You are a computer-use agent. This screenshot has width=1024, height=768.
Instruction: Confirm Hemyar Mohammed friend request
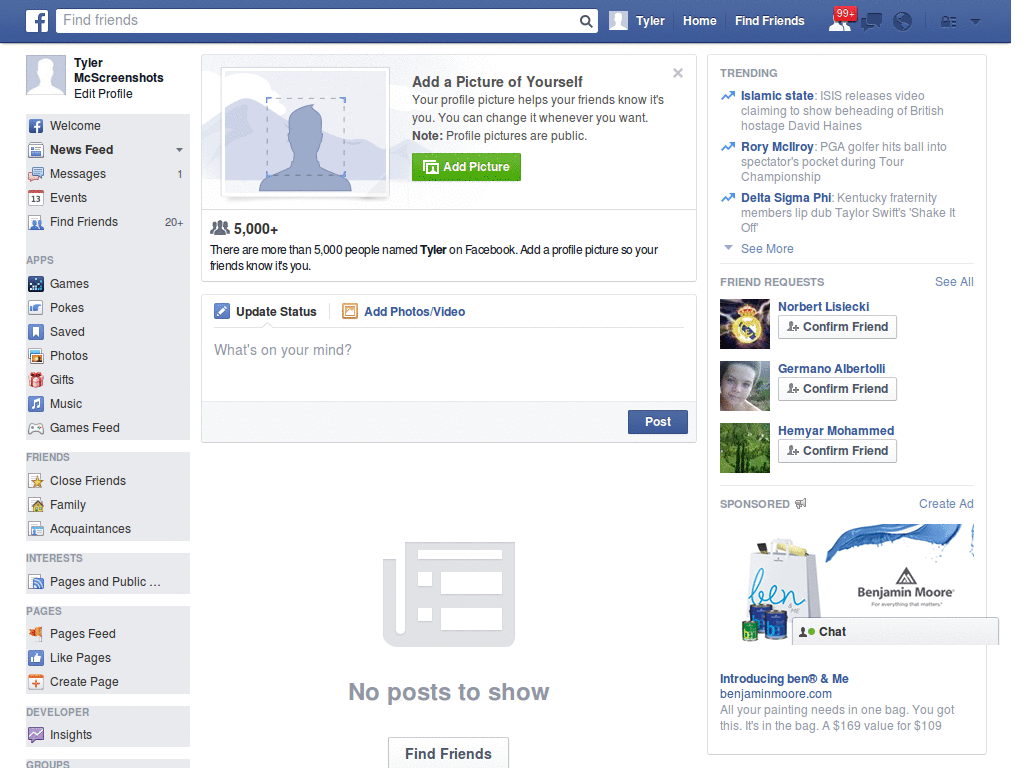tap(837, 451)
